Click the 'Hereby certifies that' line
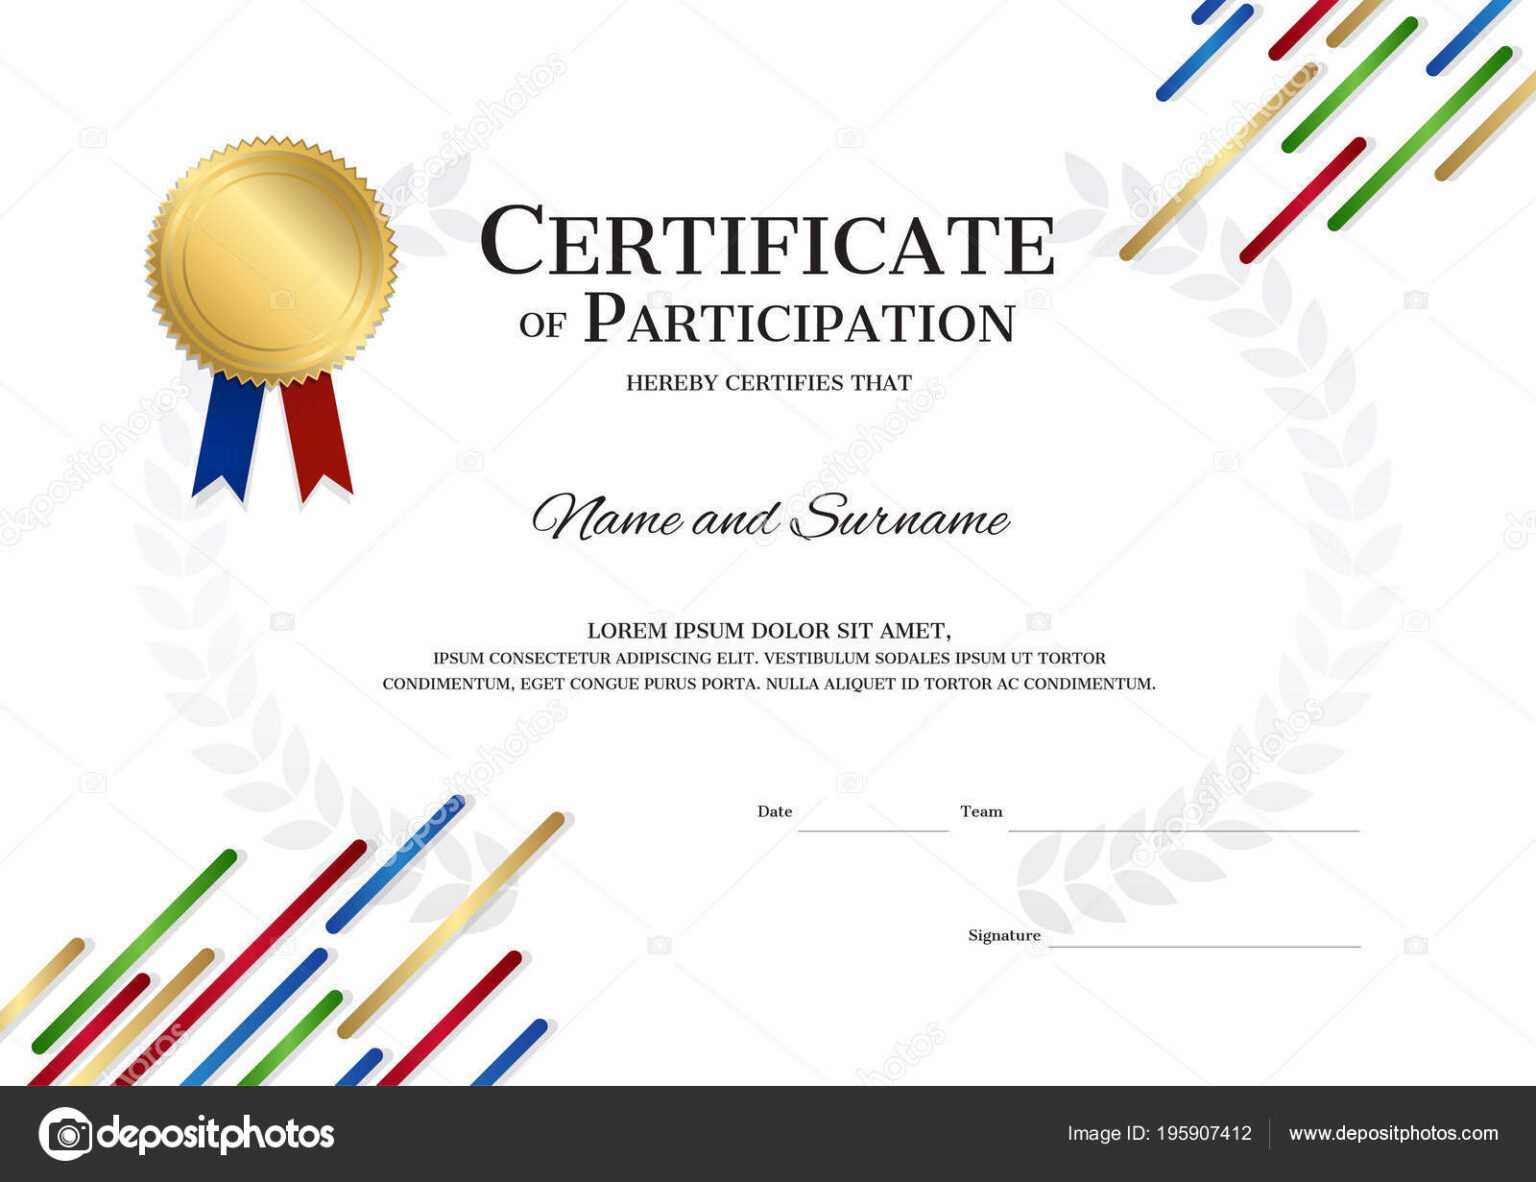 [768, 383]
